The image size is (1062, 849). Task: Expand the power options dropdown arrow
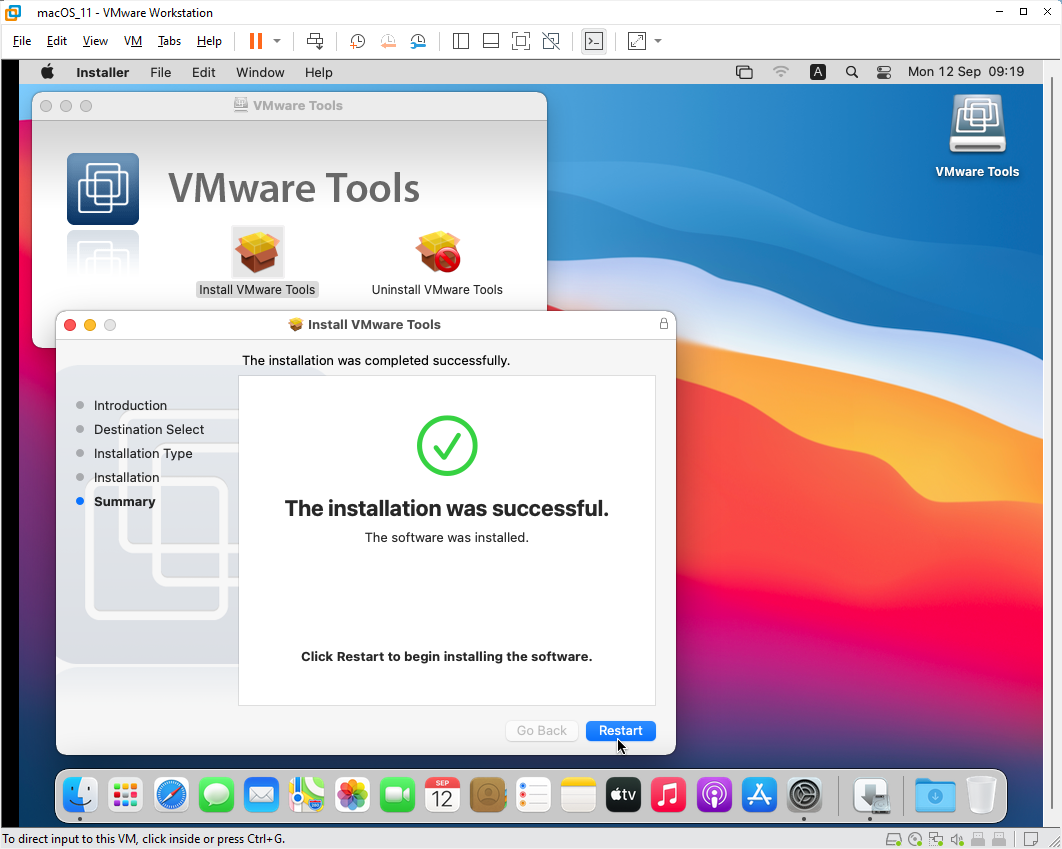(277, 41)
